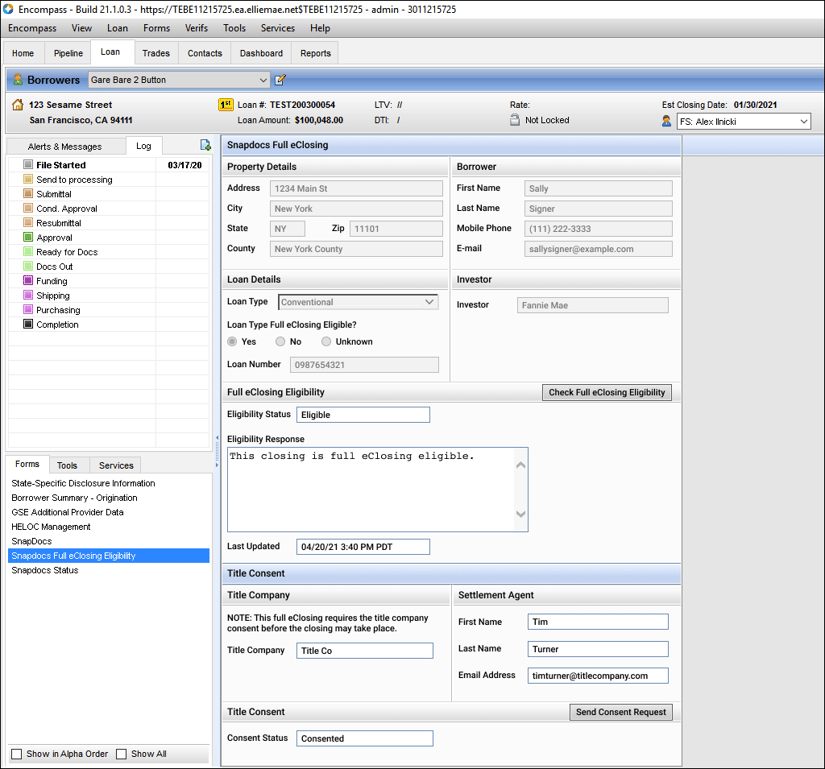825x769 pixels.
Task: Click the rate lock padlock icon
Action: [x=515, y=120]
